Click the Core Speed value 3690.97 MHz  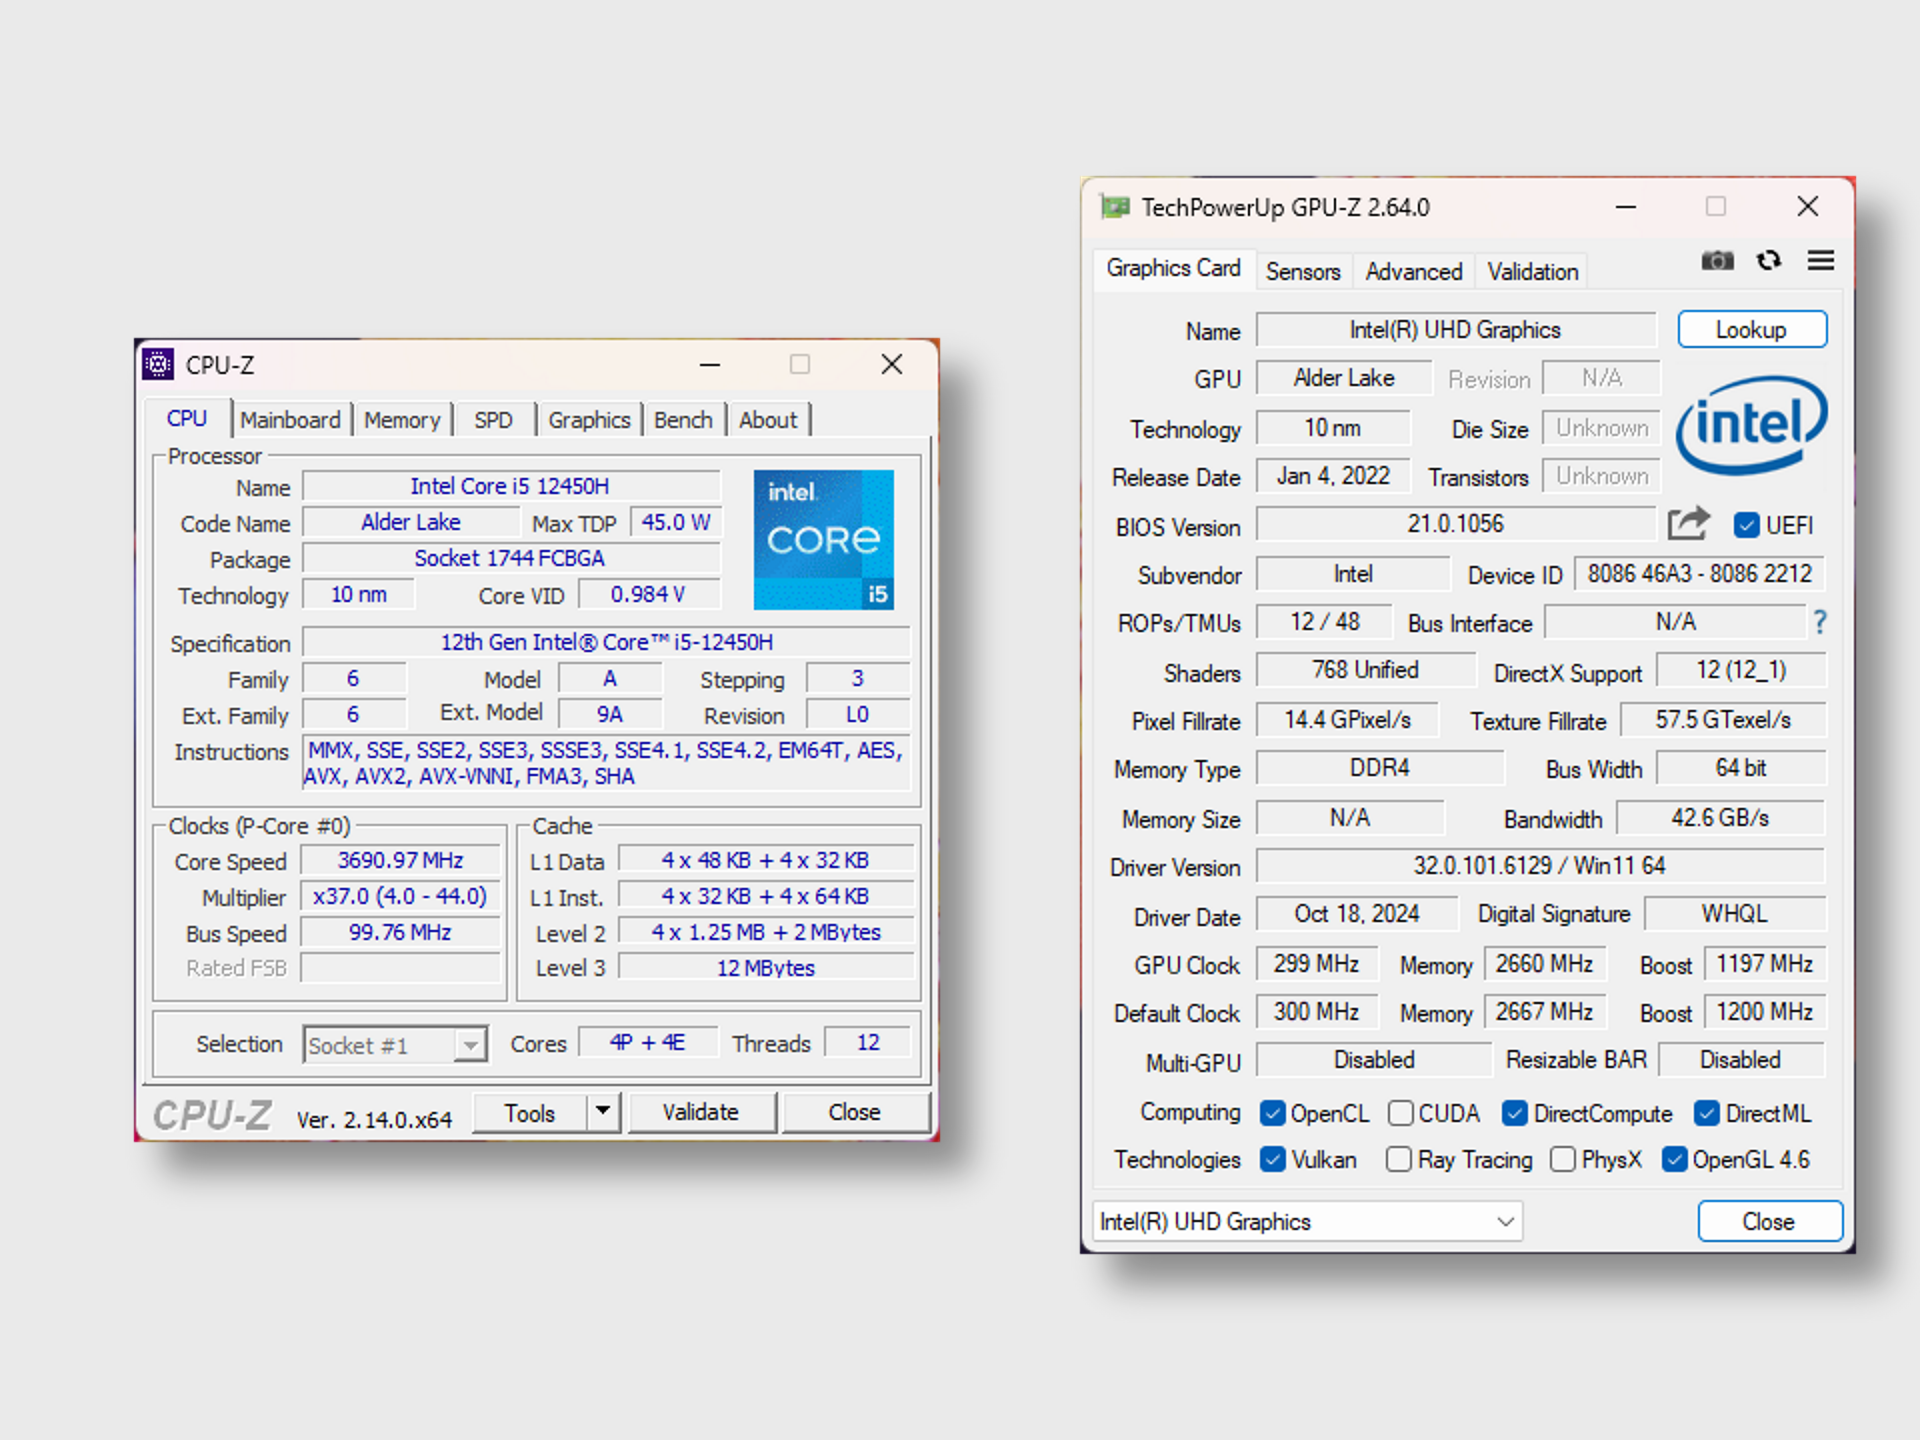tap(400, 860)
